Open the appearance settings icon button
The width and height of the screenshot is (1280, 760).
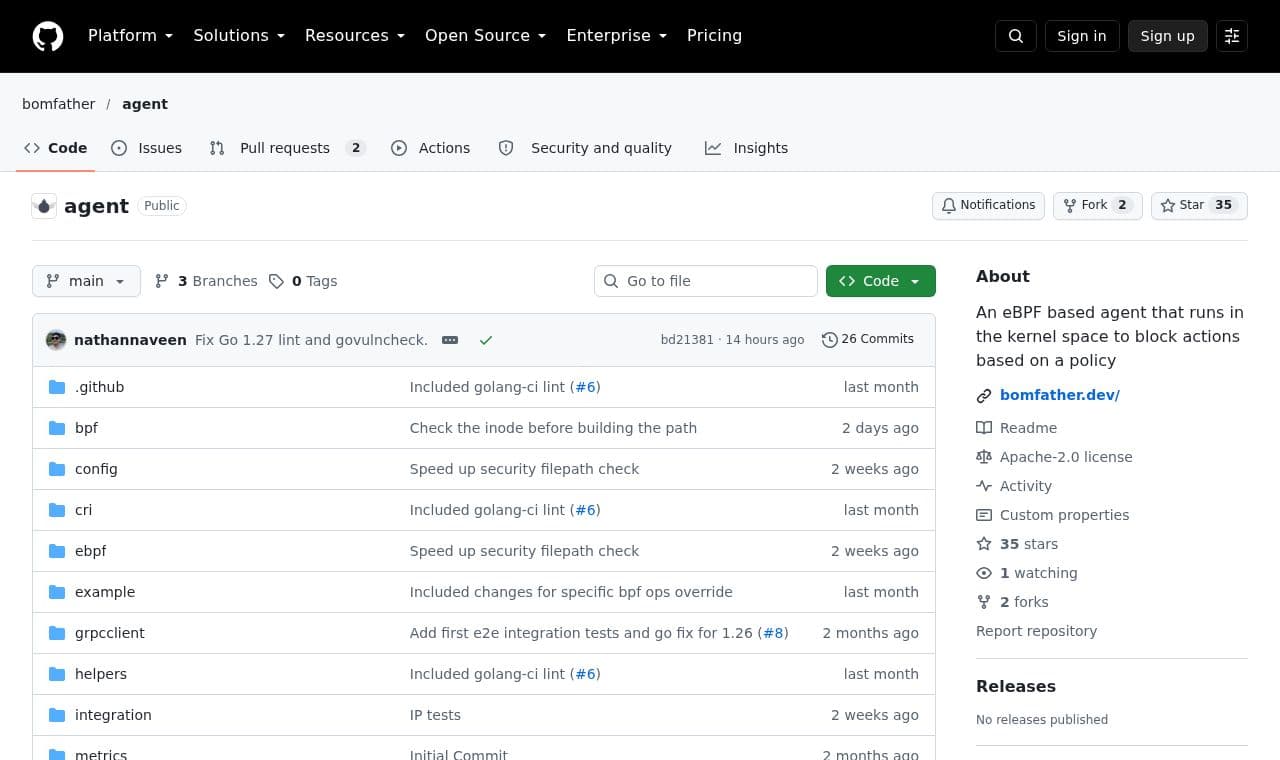1232,36
